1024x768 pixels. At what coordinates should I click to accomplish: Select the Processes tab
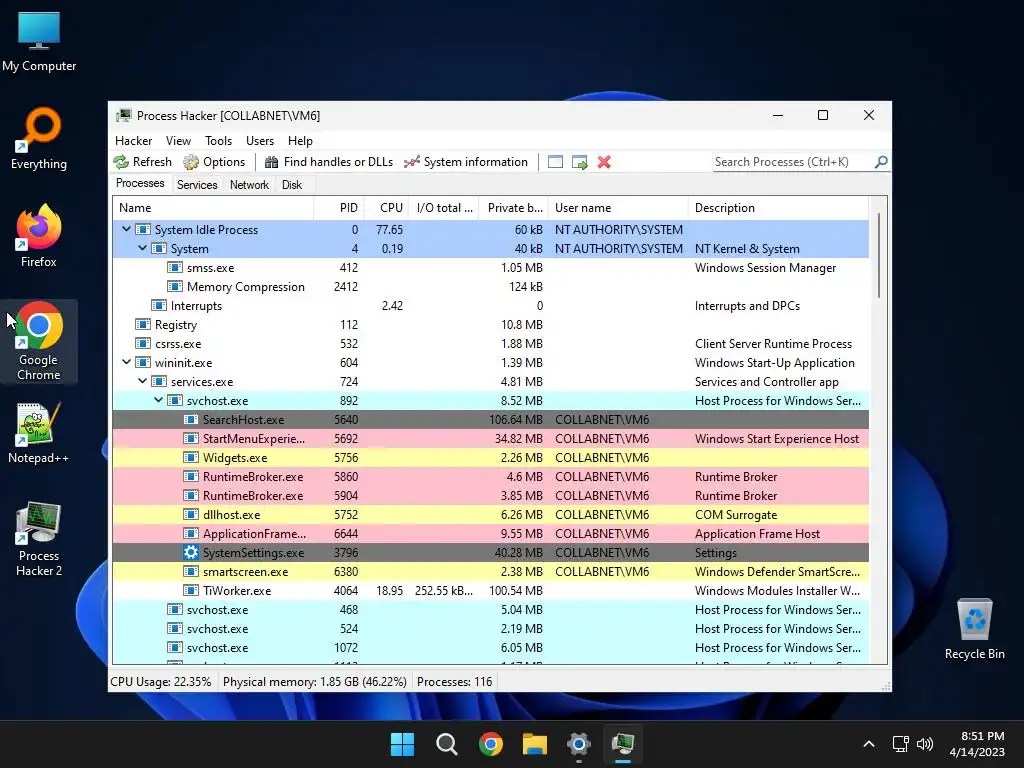point(140,184)
